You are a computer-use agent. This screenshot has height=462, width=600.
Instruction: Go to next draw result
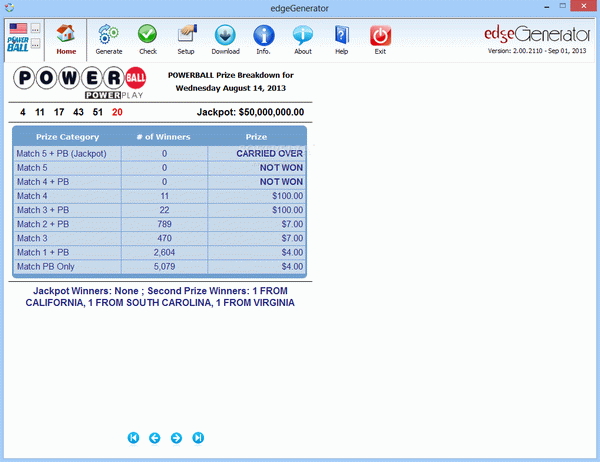click(176, 438)
